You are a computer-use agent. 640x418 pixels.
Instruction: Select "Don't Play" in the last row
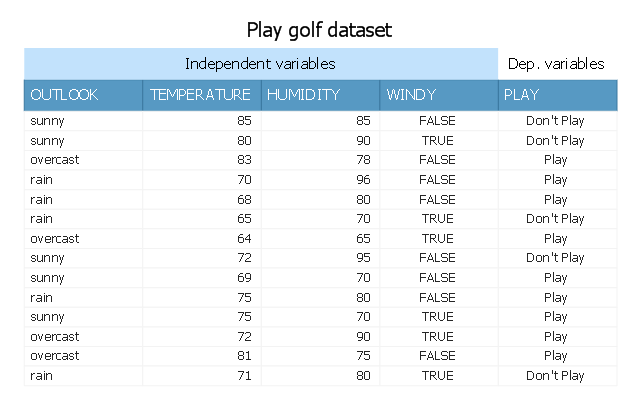click(x=555, y=376)
